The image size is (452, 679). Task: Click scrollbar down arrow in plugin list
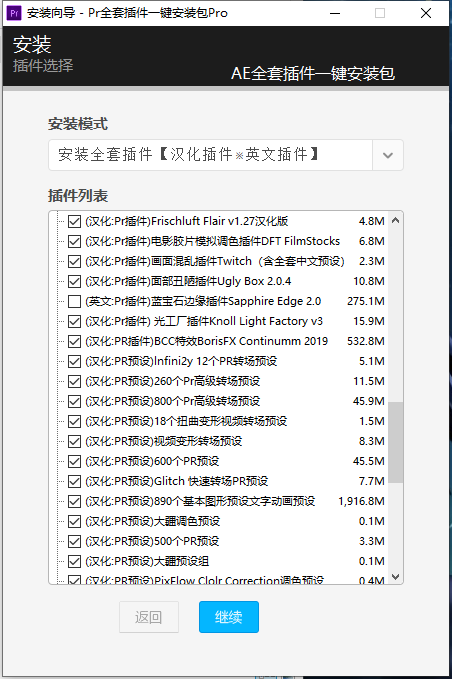pos(395,576)
